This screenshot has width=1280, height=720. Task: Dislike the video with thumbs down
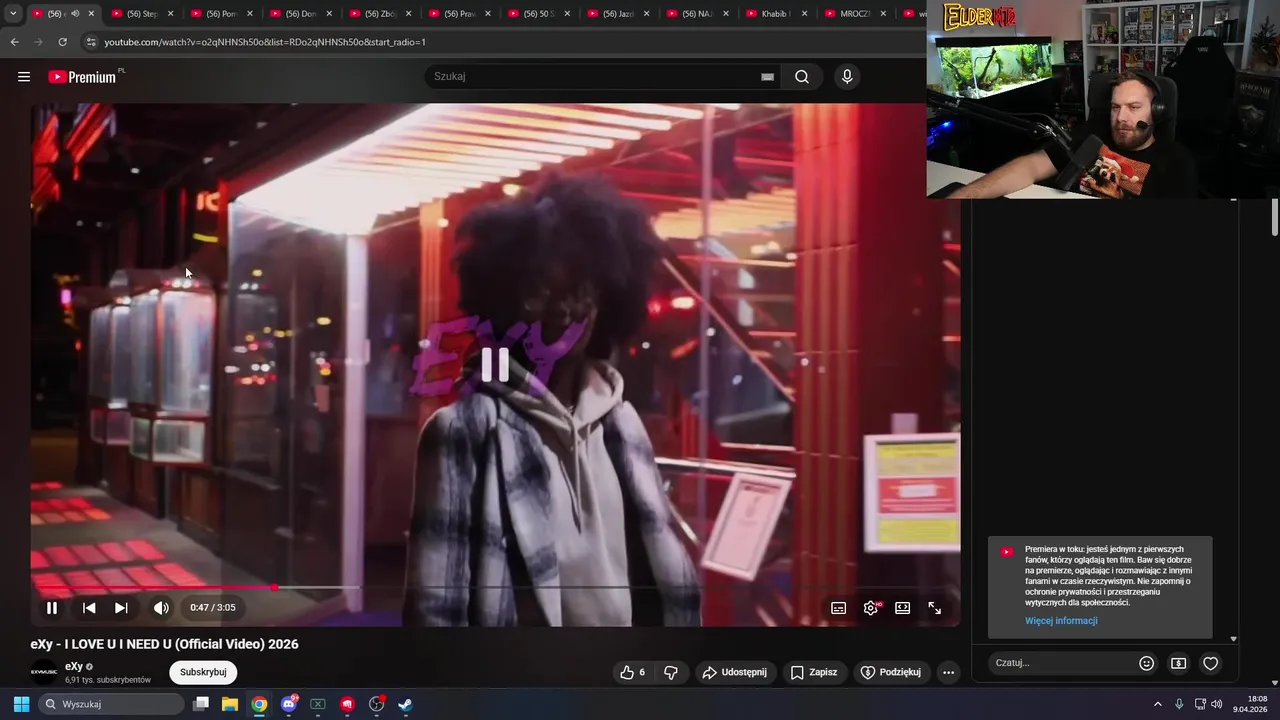(x=671, y=672)
